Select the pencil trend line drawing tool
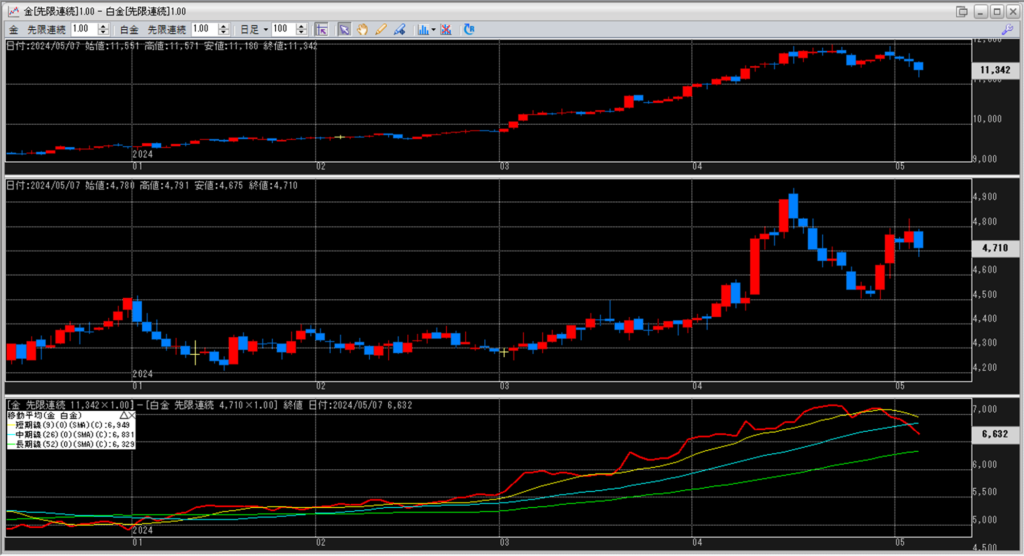This screenshot has width=1024, height=556. [380, 30]
